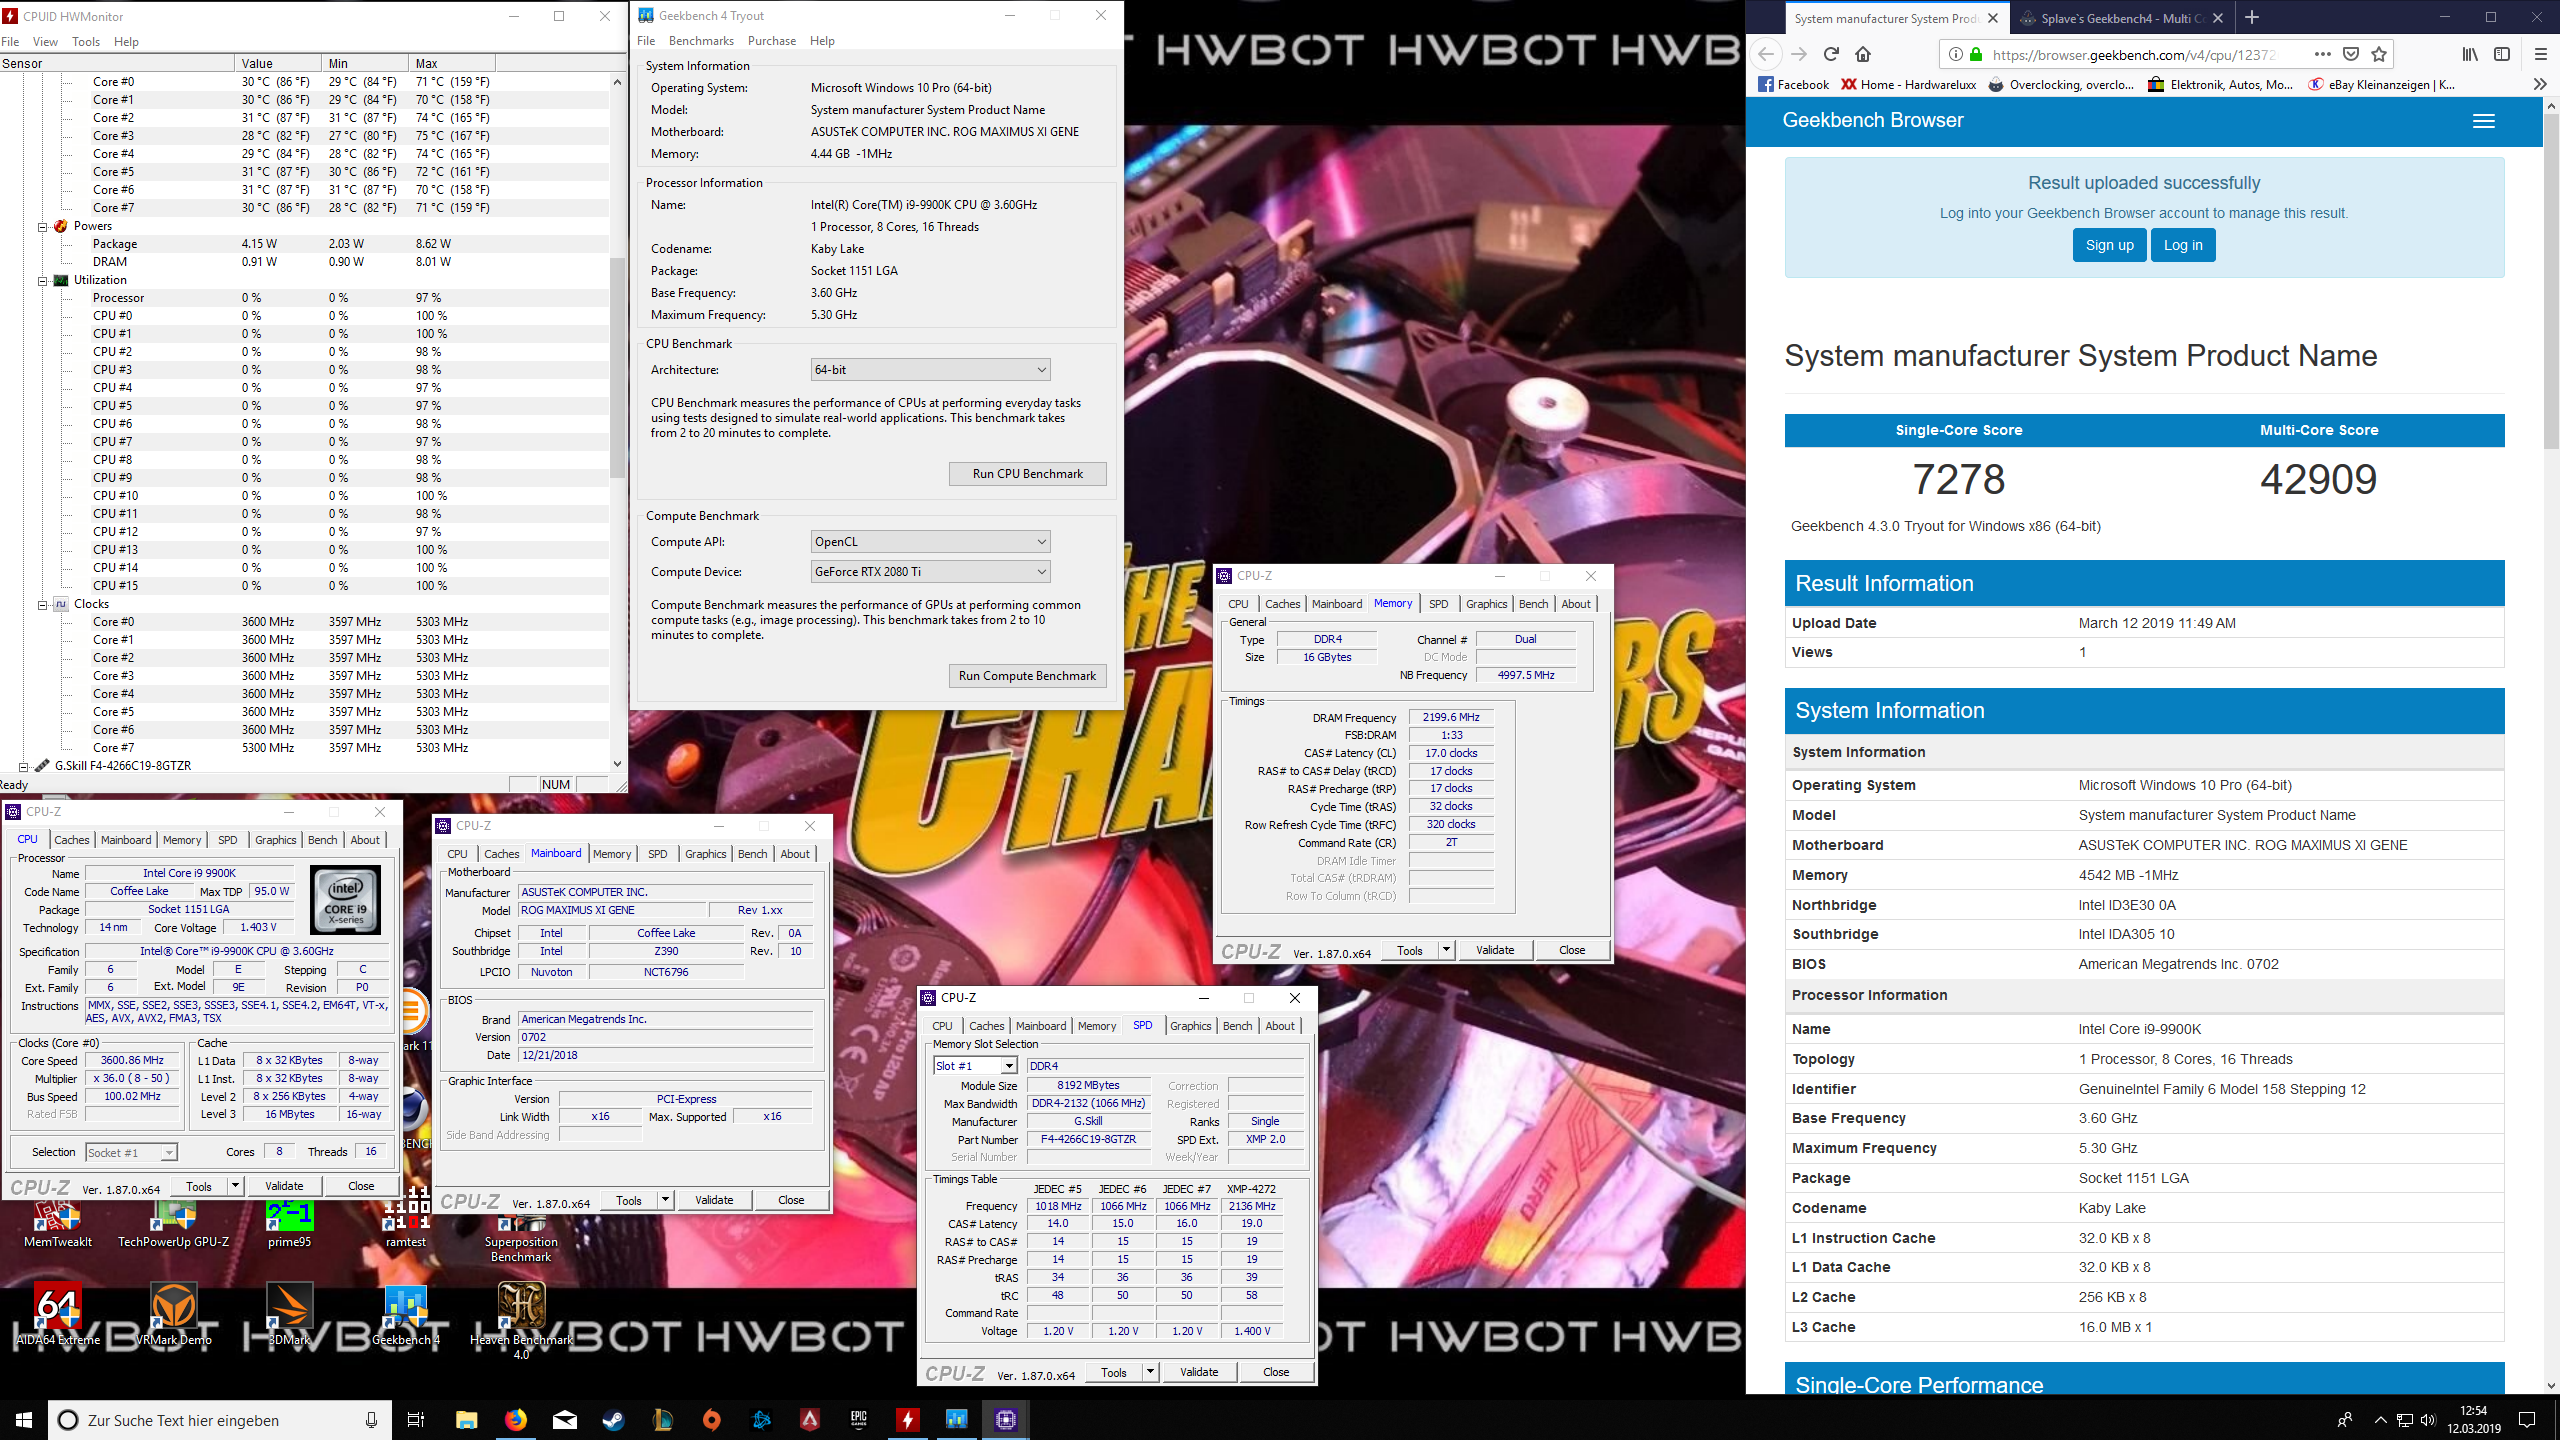Open the Origin icon in taskbar
The height and width of the screenshot is (1440, 2560).
click(711, 1419)
